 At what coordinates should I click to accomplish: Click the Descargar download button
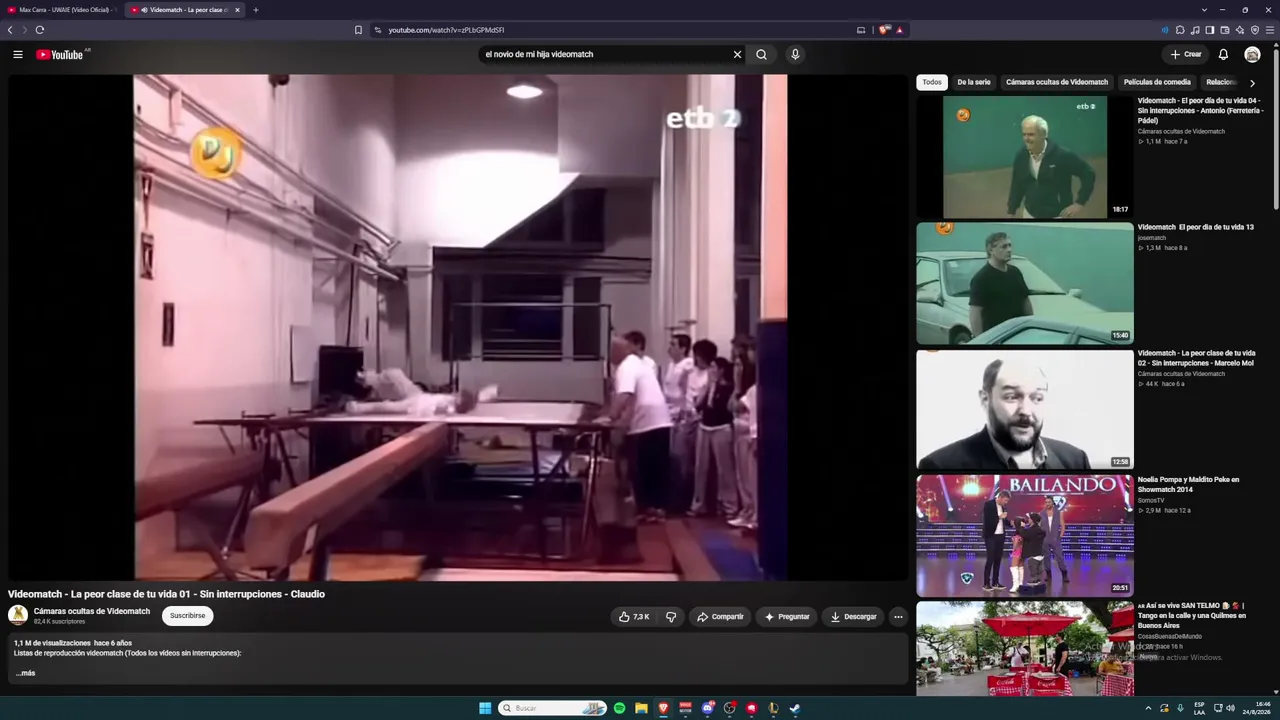(853, 617)
